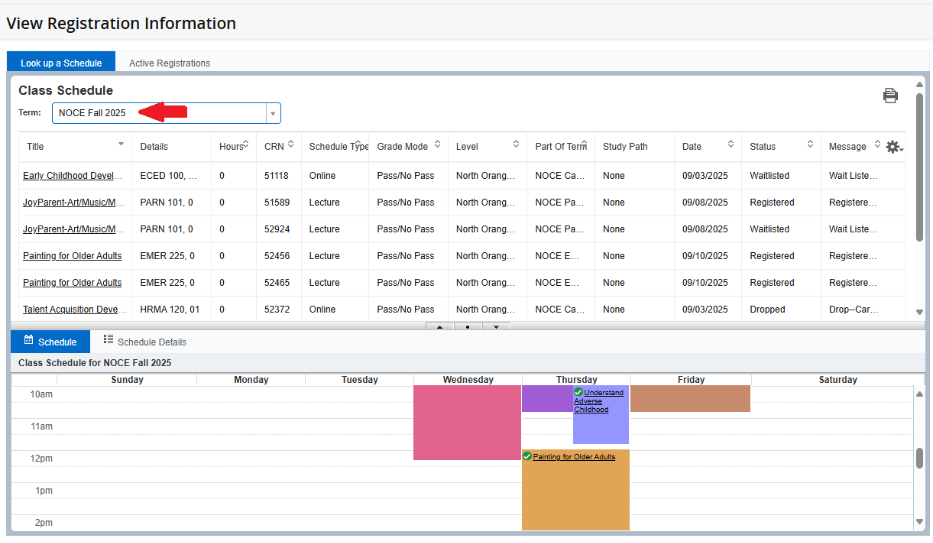Open the table column settings gear
Viewport: 933px width, 543px height.
pos(893,147)
